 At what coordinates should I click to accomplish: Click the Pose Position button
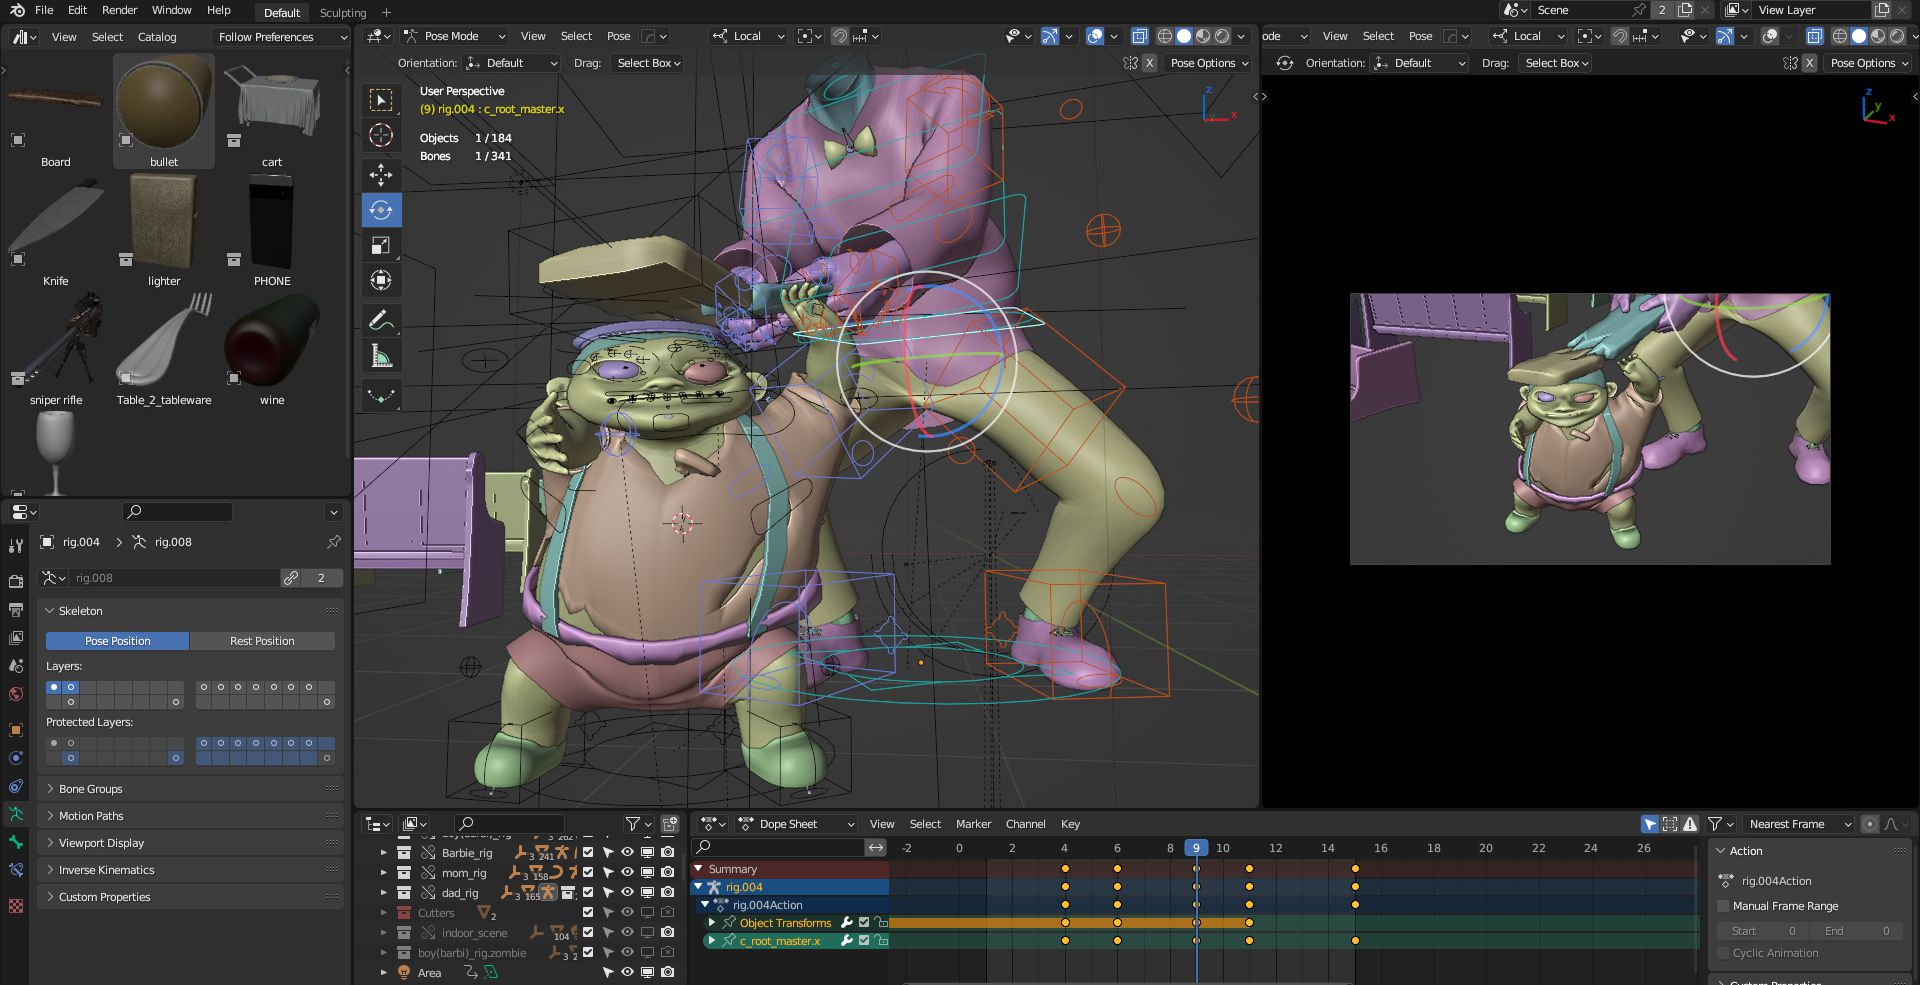tap(117, 641)
